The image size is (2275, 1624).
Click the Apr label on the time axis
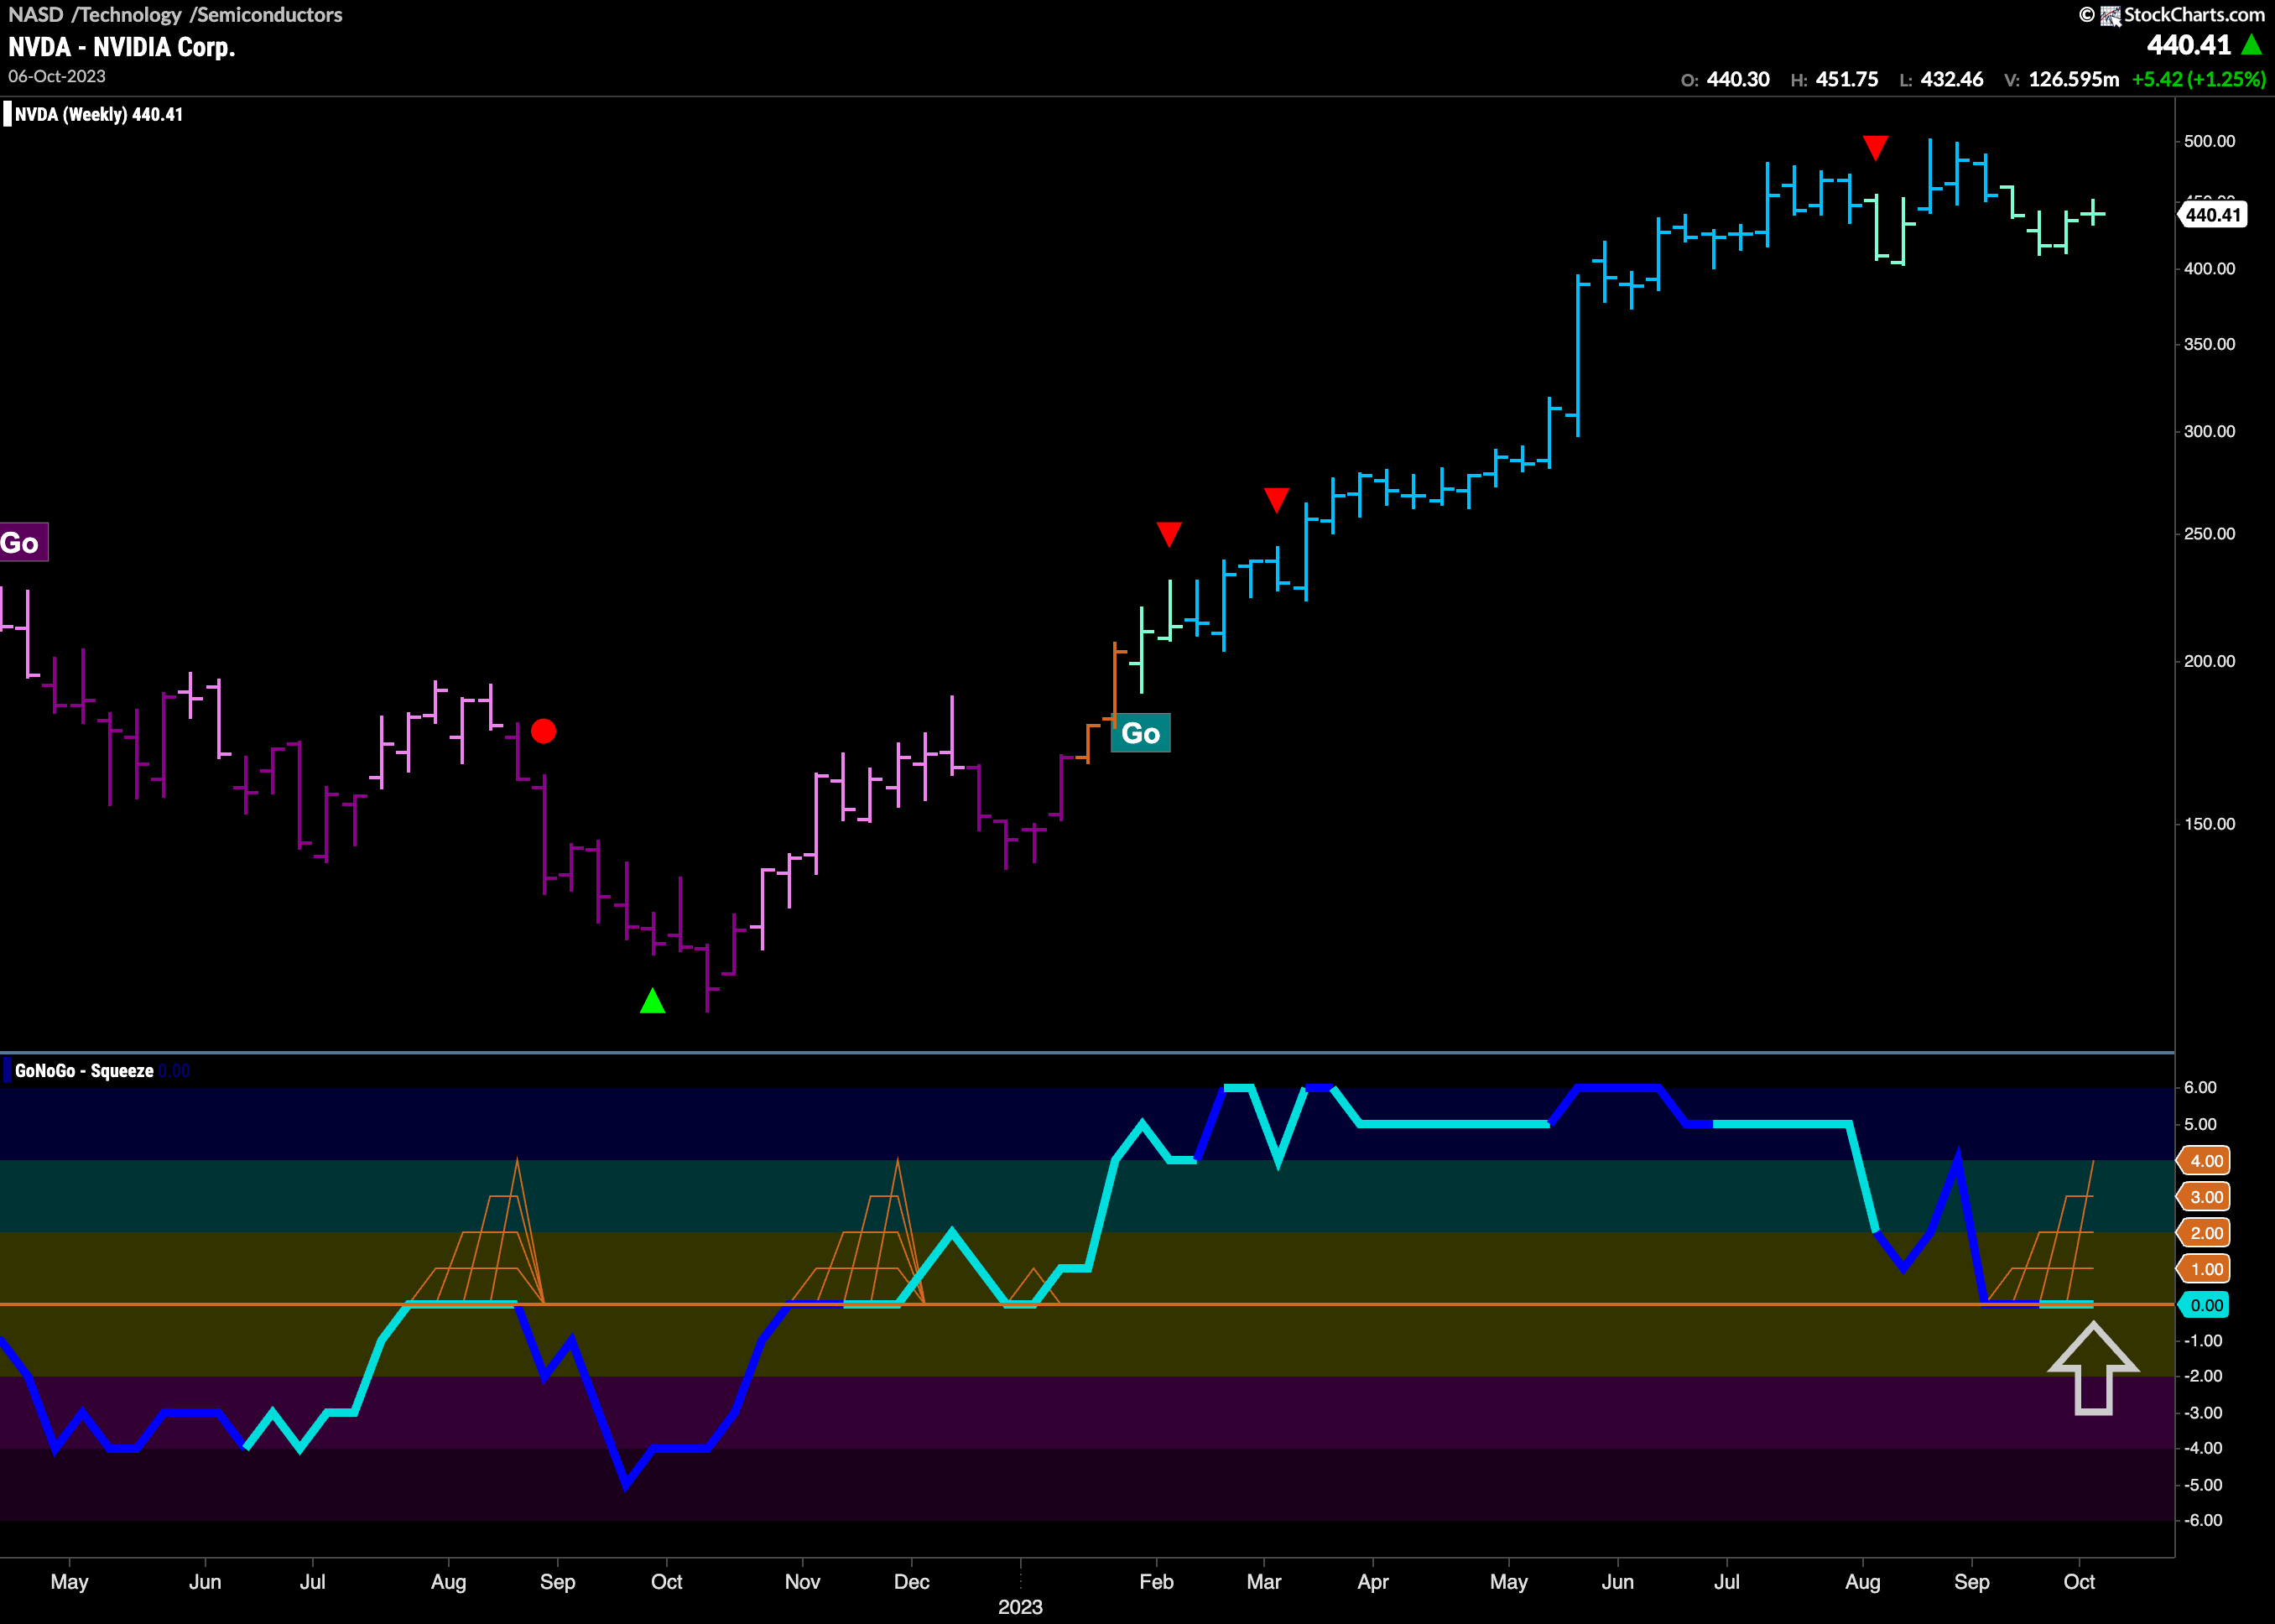coord(1373,1582)
